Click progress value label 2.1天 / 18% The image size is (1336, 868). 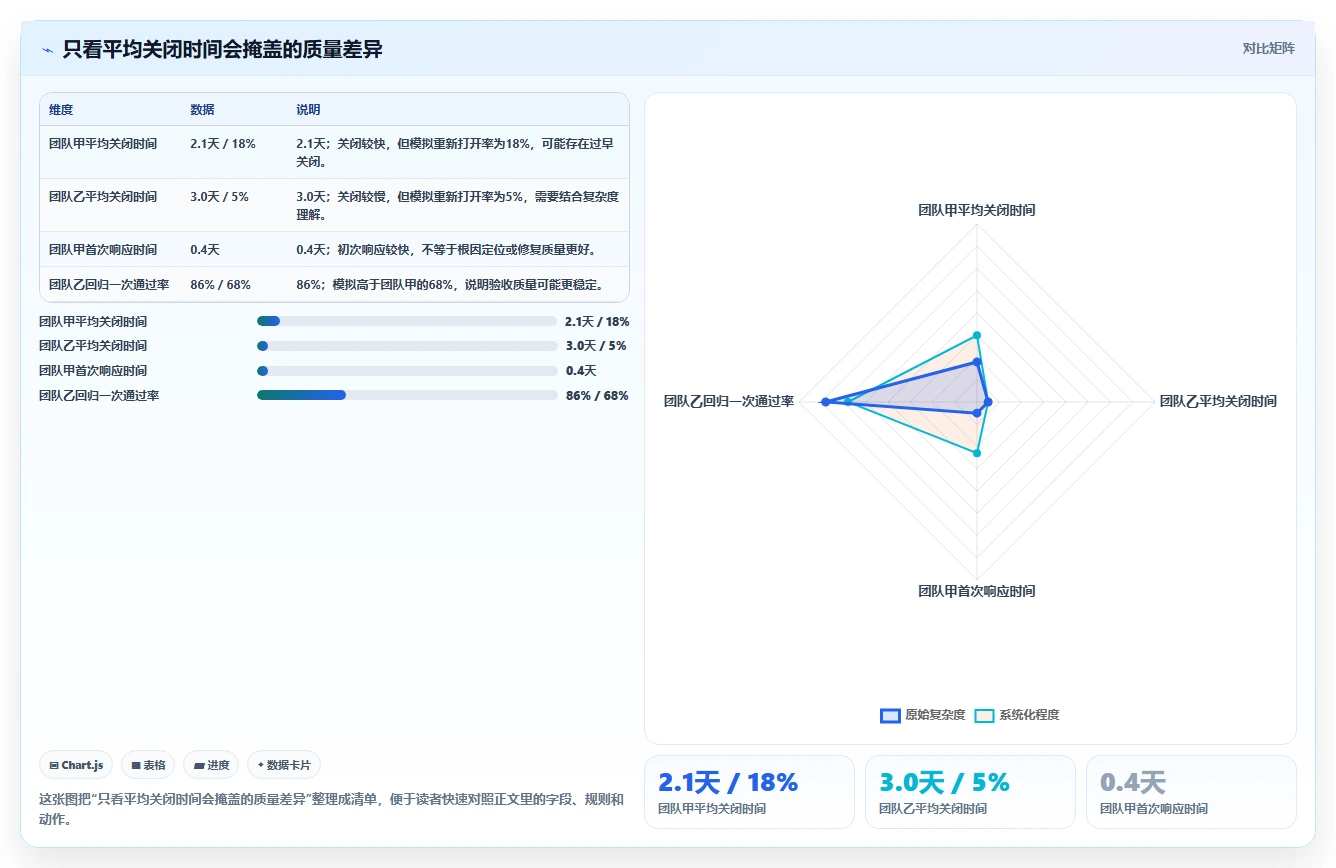click(x=597, y=321)
